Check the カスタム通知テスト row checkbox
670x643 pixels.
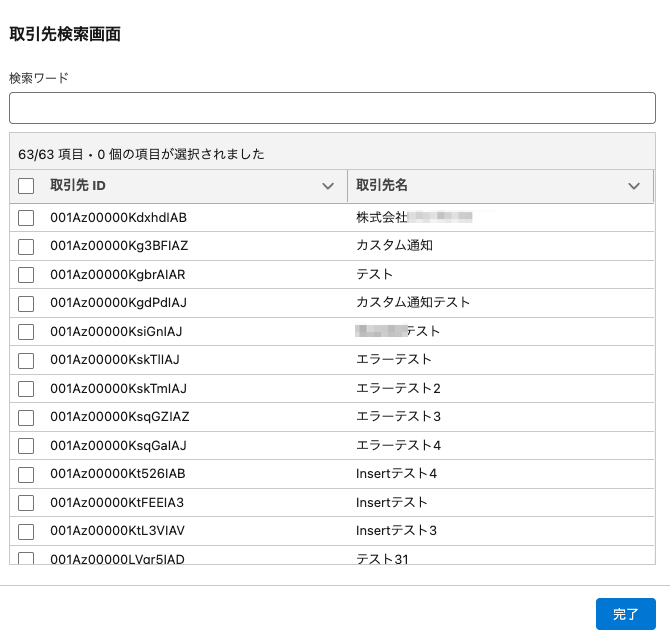point(26,303)
